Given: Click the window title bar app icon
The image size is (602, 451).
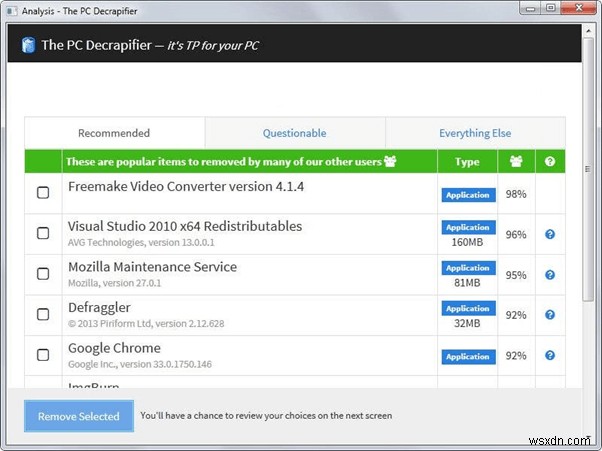Looking at the screenshot, I should (x=12, y=11).
